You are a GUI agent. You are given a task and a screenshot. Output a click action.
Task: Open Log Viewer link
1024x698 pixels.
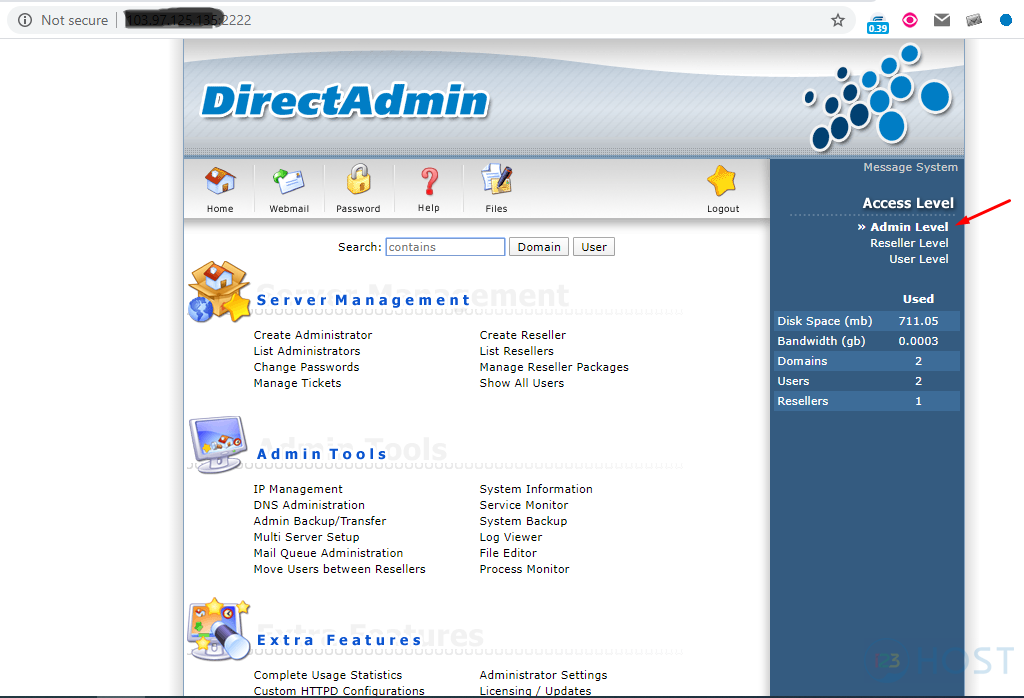(511, 537)
